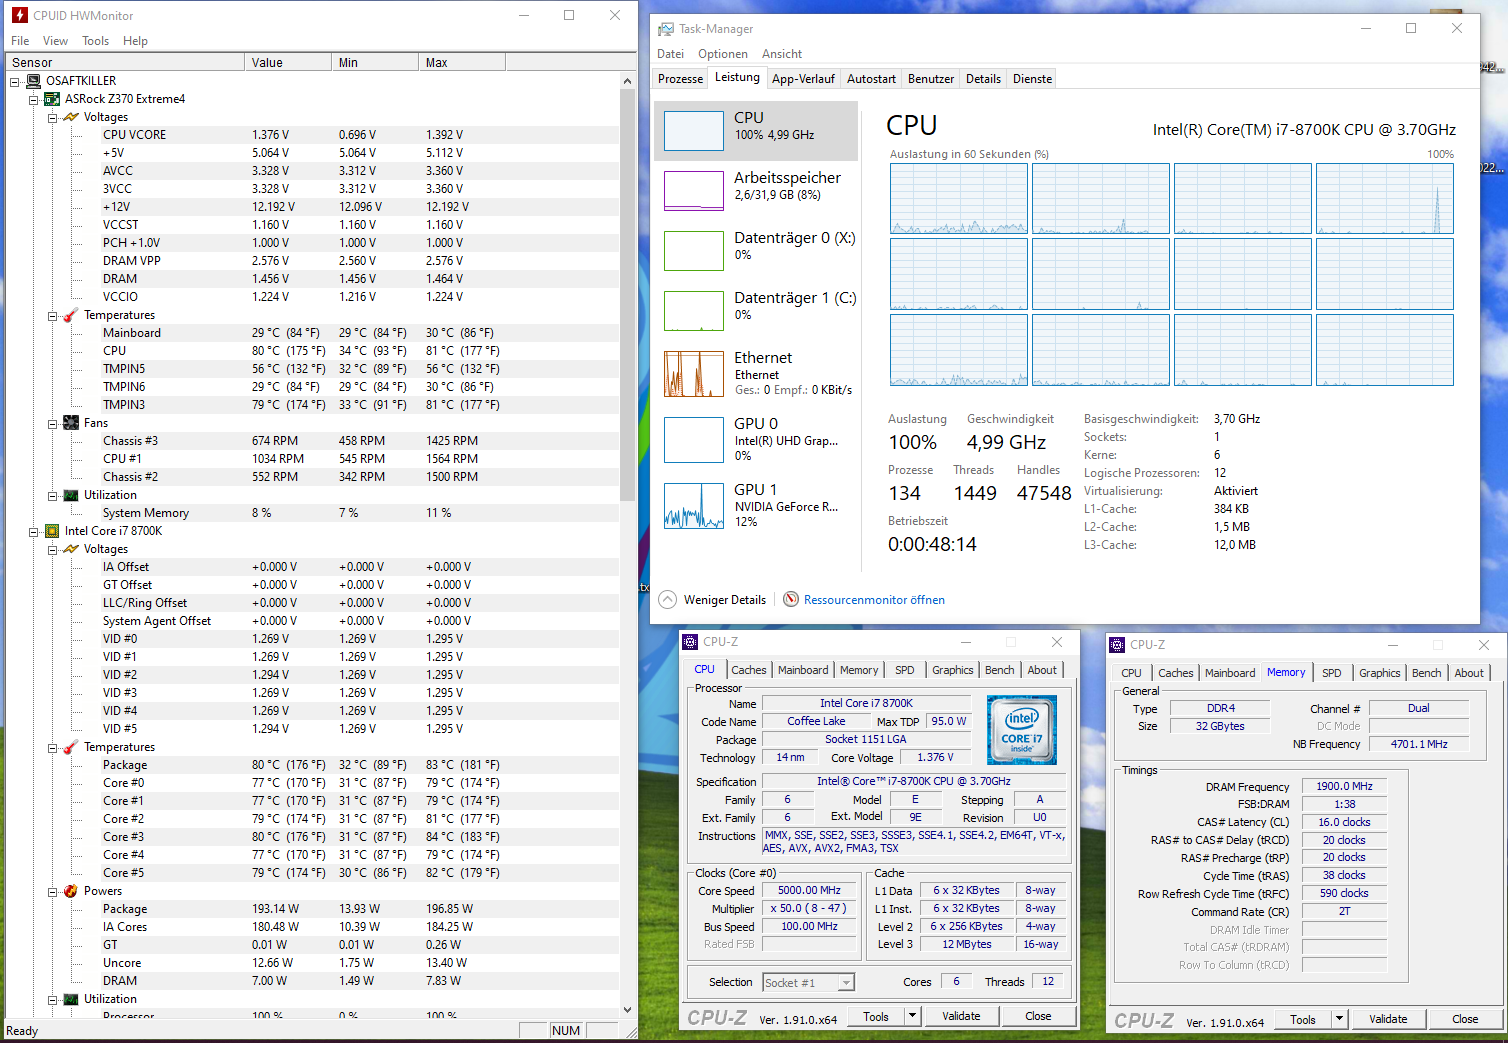Select Datenträger 1 (C:) in Task-Manager

[757, 310]
